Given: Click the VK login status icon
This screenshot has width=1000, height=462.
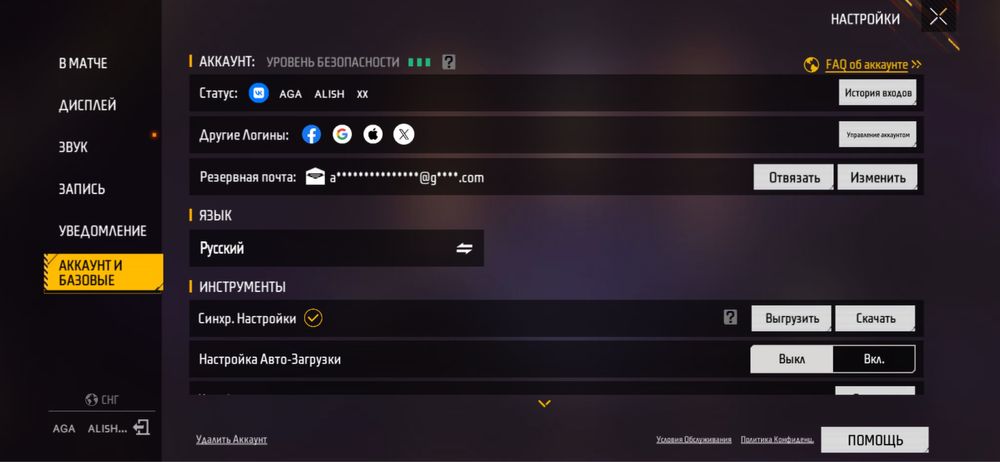Looking at the screenshot, I should click(x=258, y=93).
